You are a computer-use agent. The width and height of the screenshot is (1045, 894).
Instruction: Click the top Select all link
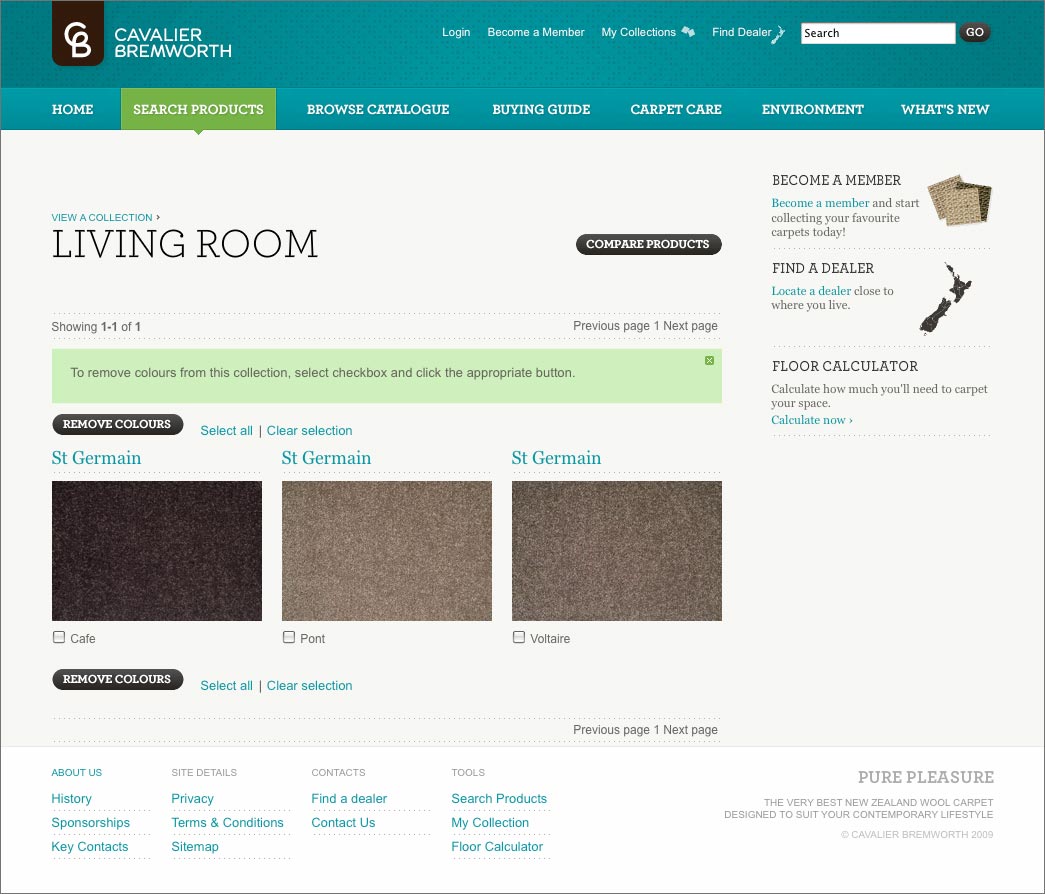tap(227, 431)
